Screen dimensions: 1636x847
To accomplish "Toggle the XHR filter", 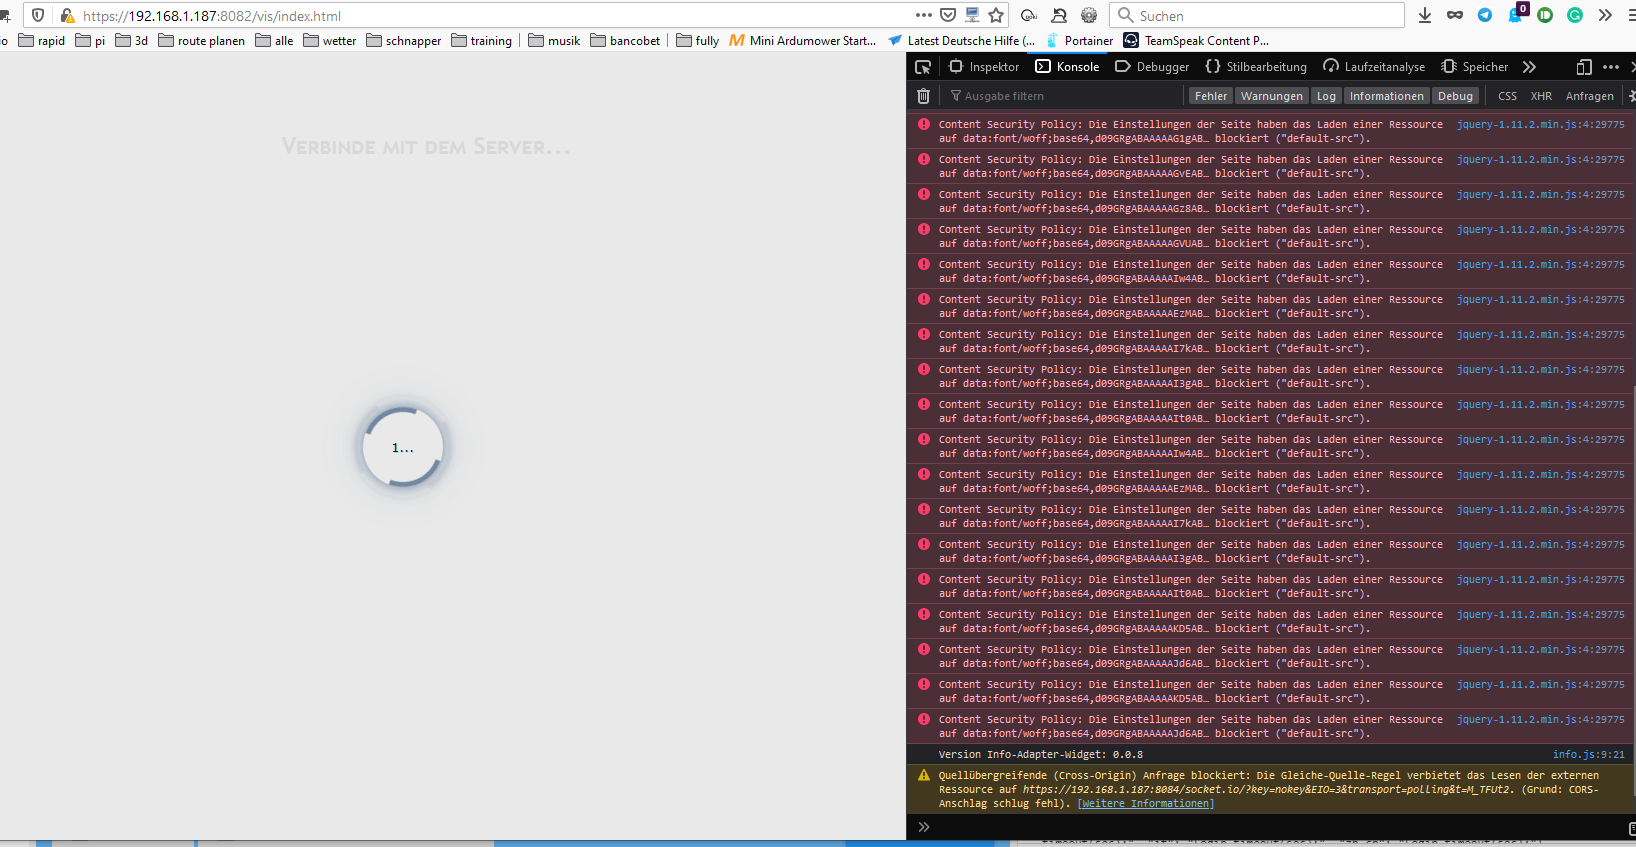I will (x=1541, y=96).
